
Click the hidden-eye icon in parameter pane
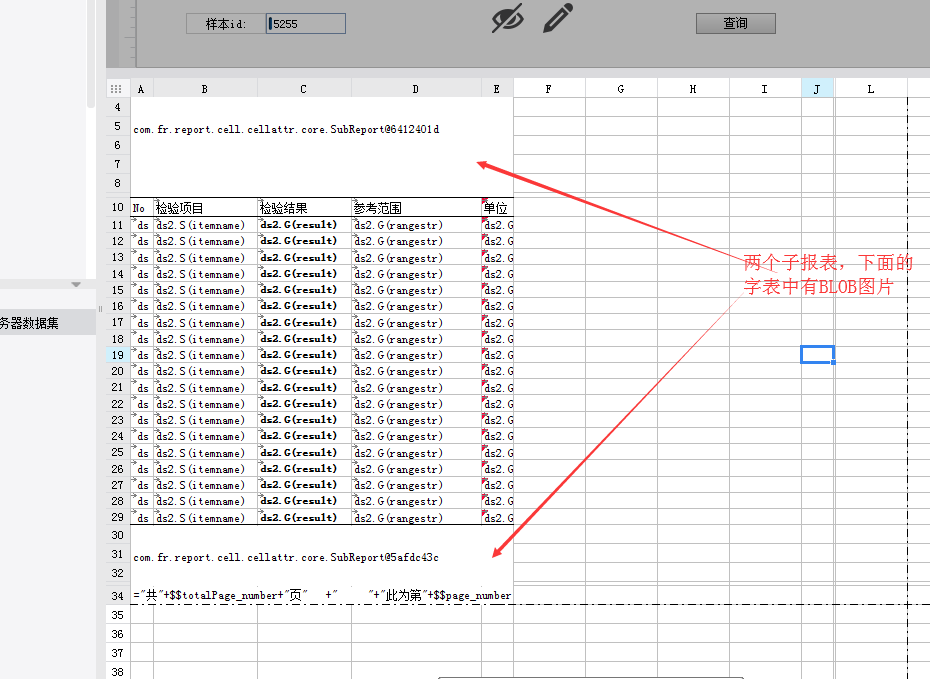(508, 18)
